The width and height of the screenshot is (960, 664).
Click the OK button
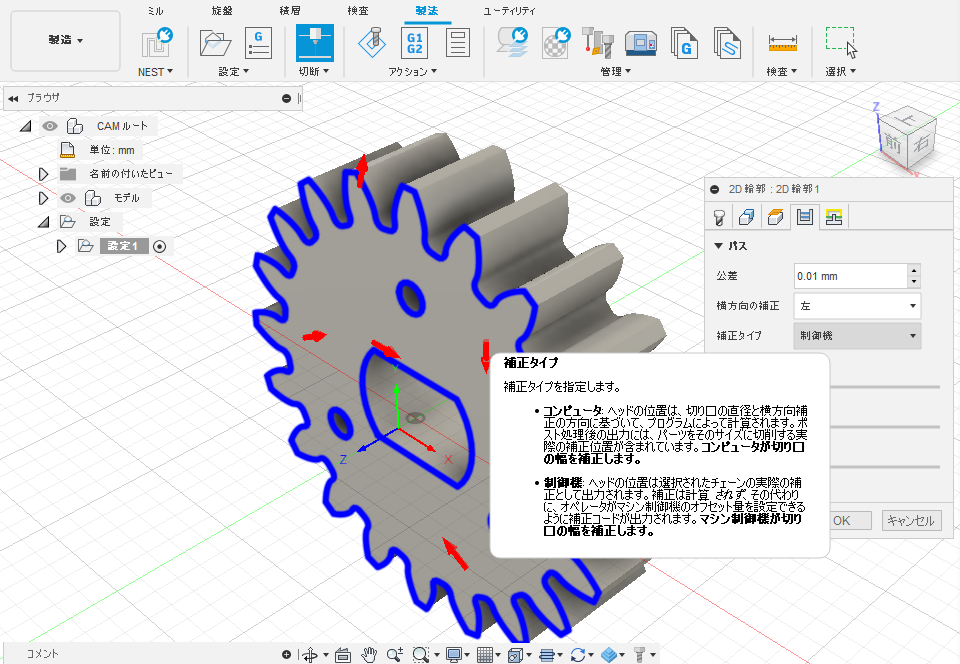click(850, 521)
